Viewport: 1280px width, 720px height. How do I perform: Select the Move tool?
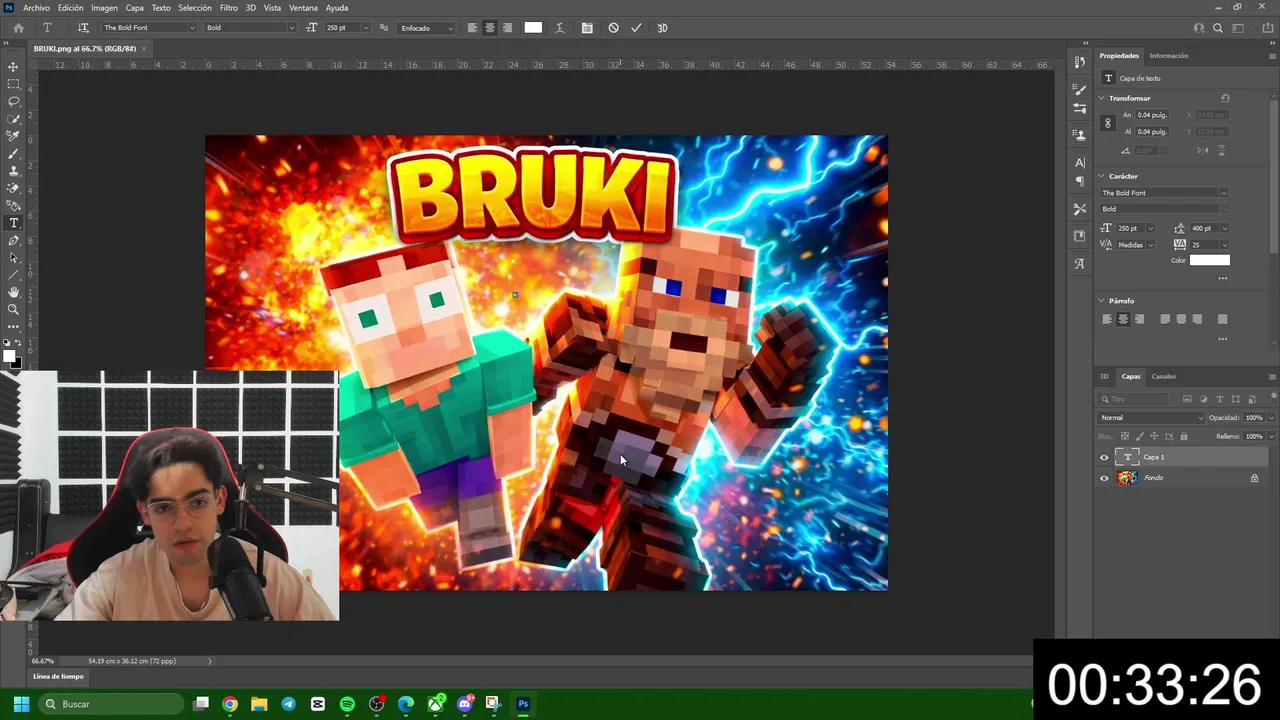tap(13, 67)
